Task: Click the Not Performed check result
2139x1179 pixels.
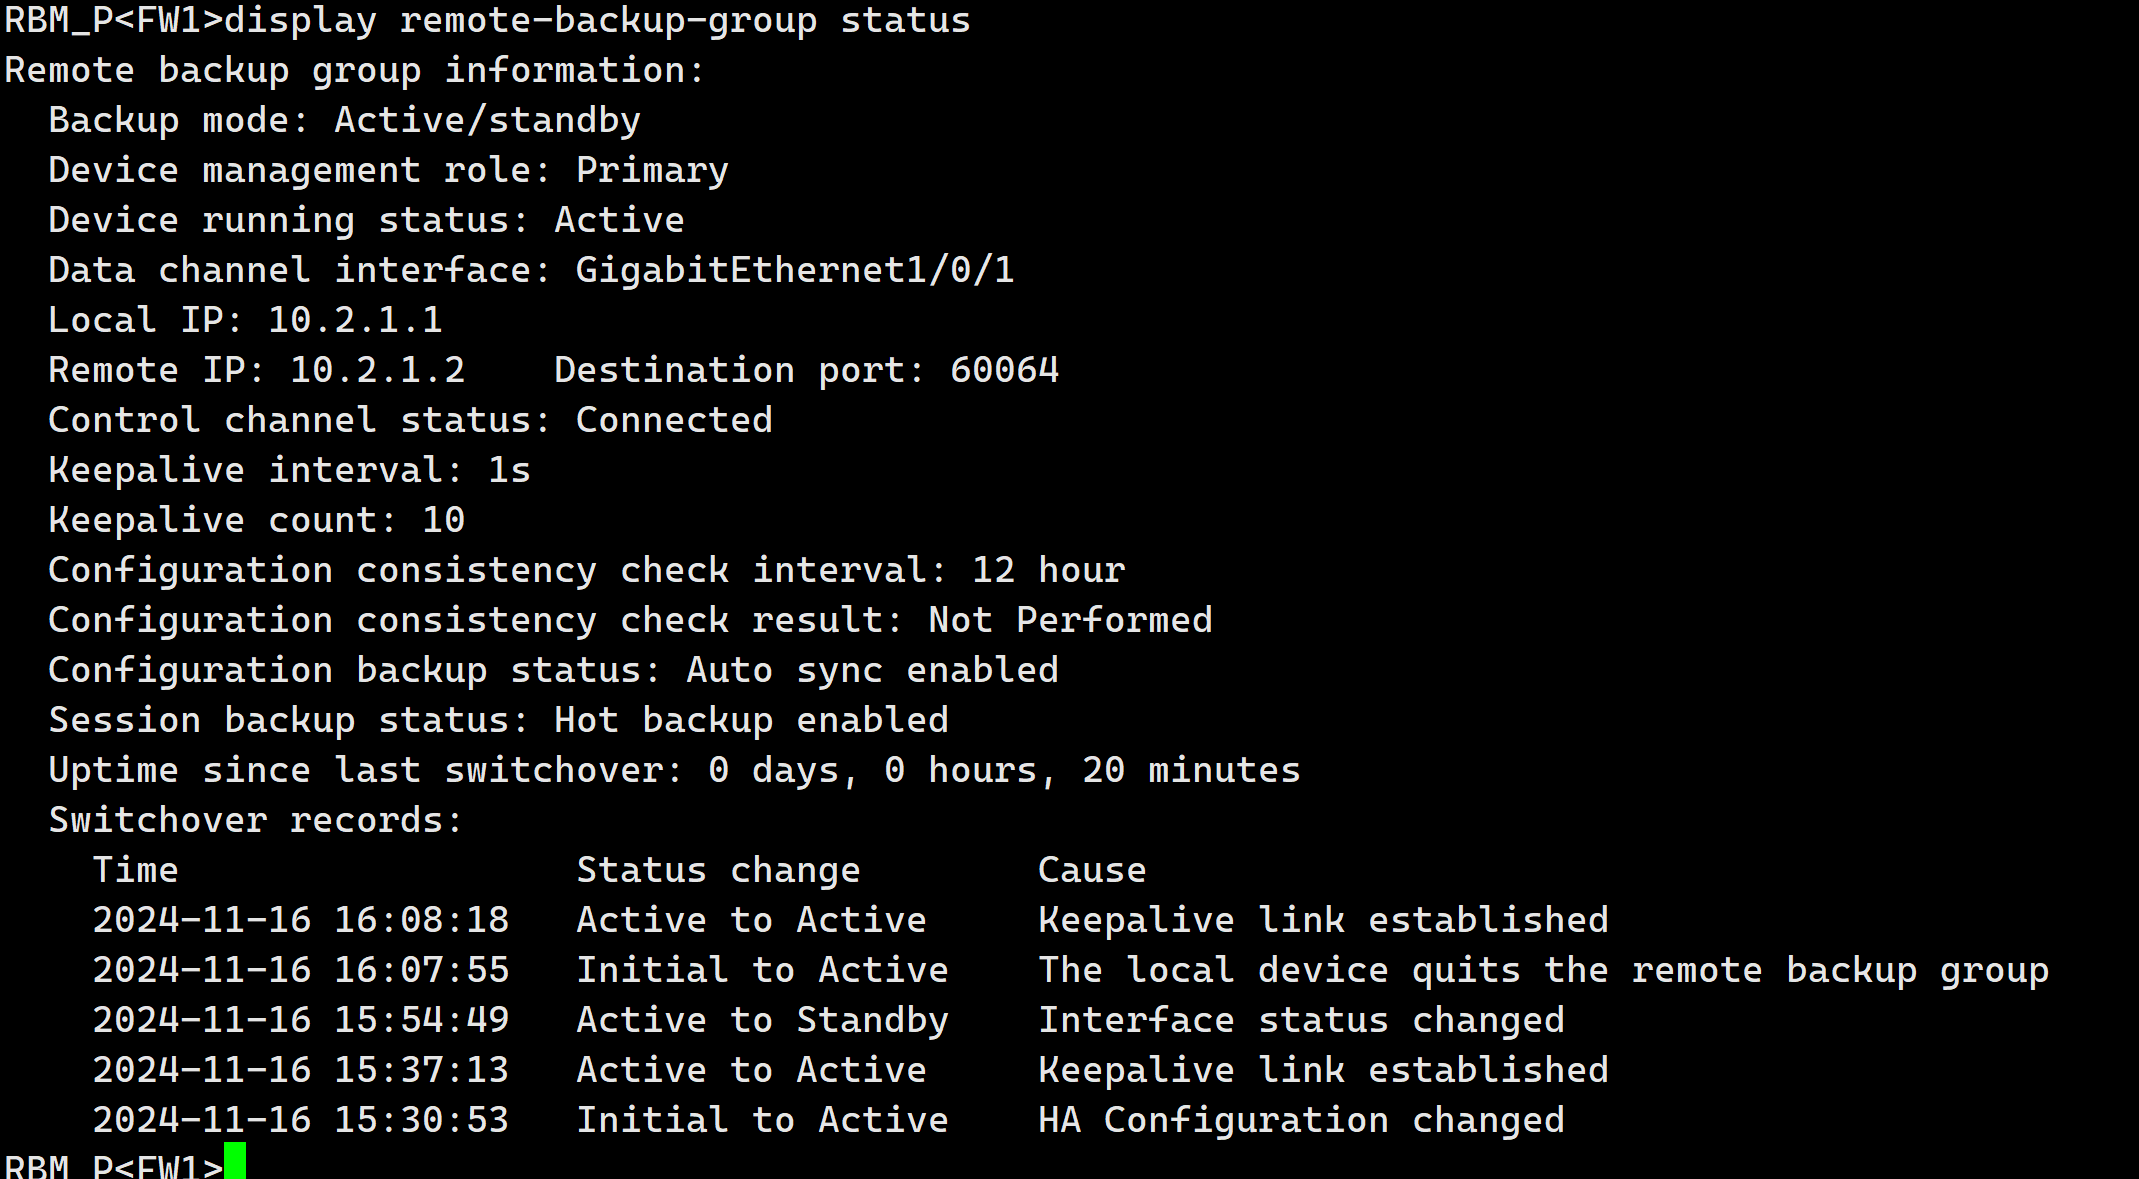Action: [x=1070, y=621]
